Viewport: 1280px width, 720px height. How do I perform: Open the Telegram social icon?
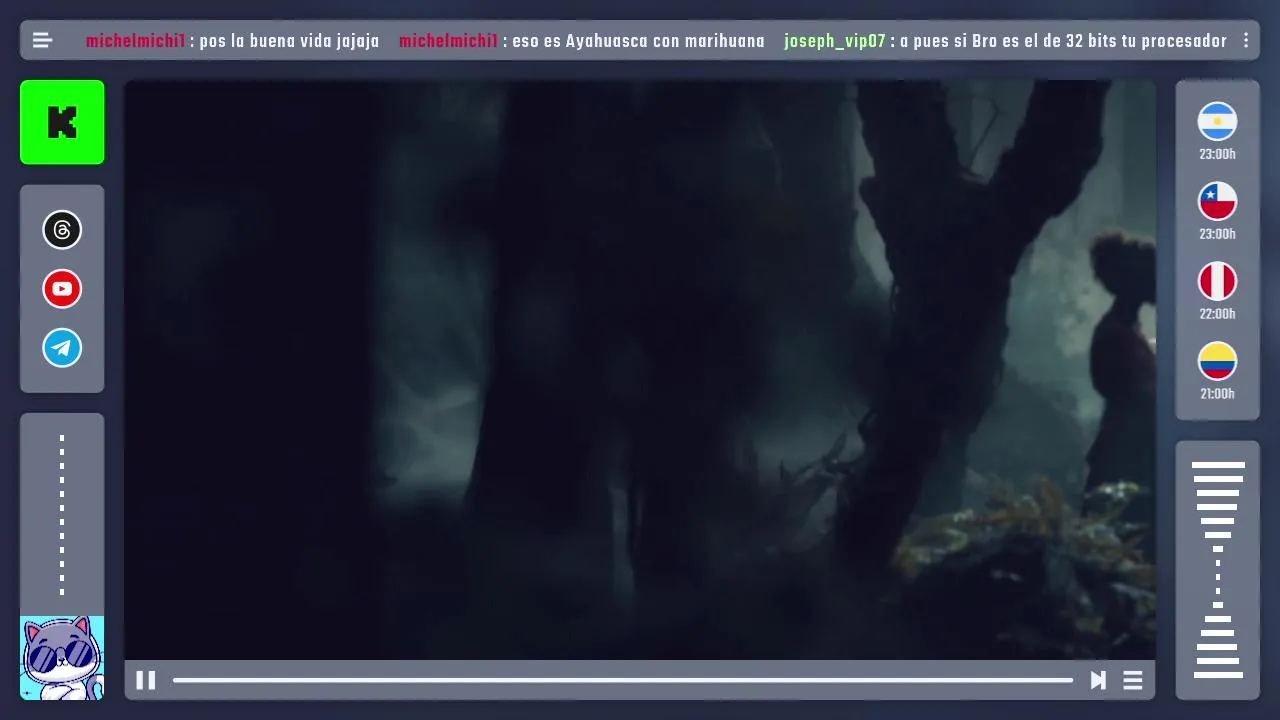click(x=62, y=348)
